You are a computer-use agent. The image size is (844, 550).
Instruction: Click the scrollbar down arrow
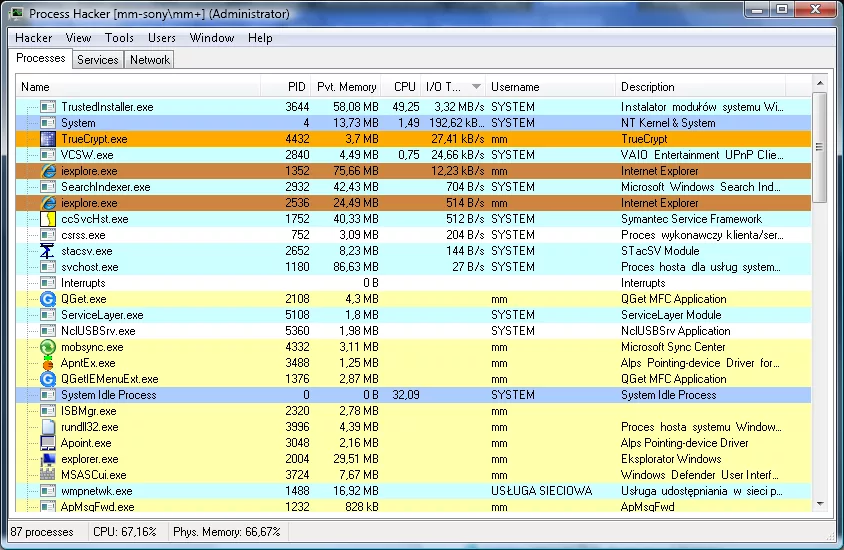click(x=820, y=504)
